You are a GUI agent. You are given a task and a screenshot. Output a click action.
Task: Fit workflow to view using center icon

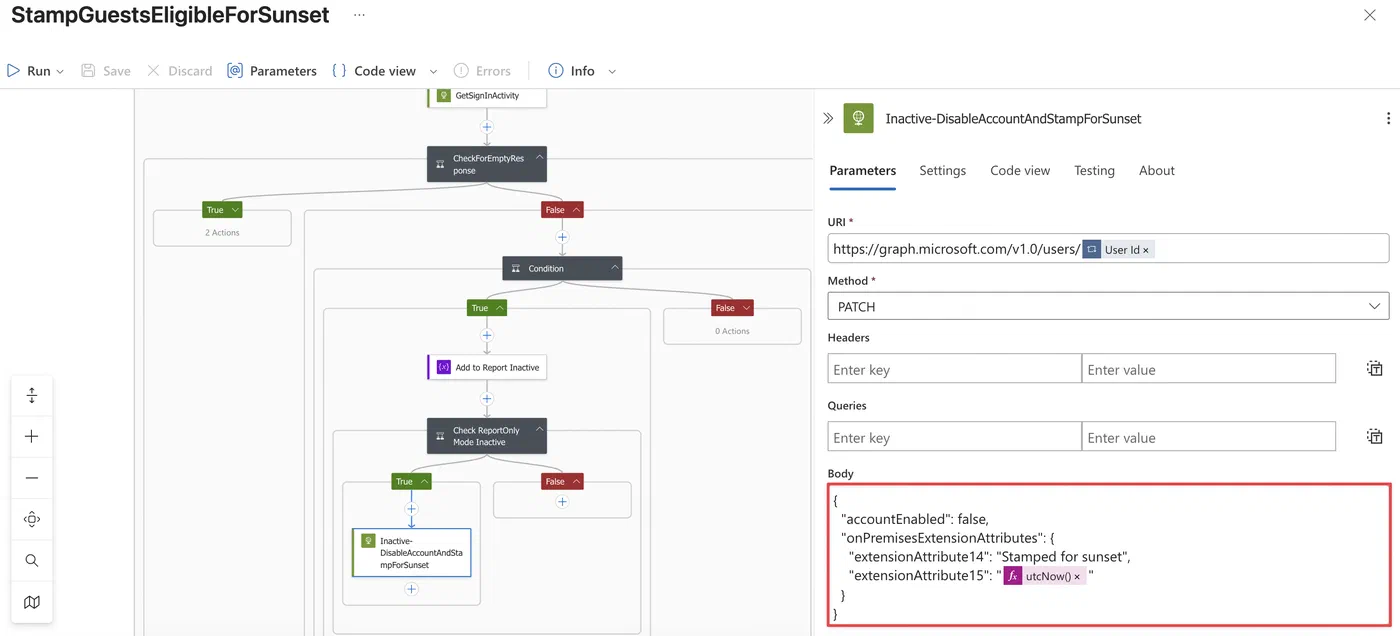(32, 519)
